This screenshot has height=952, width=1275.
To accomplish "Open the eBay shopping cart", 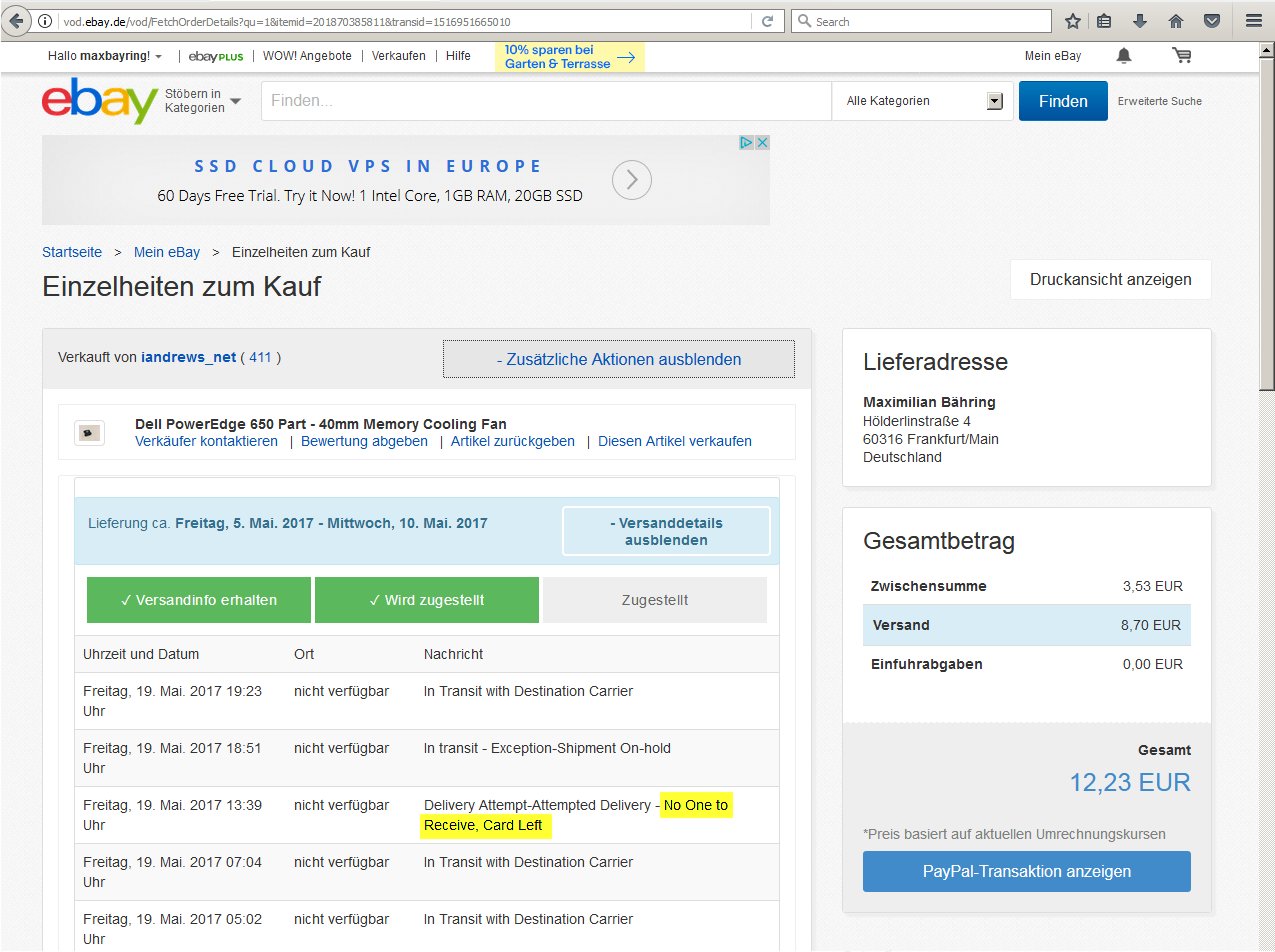I will tap(1181, 56).
